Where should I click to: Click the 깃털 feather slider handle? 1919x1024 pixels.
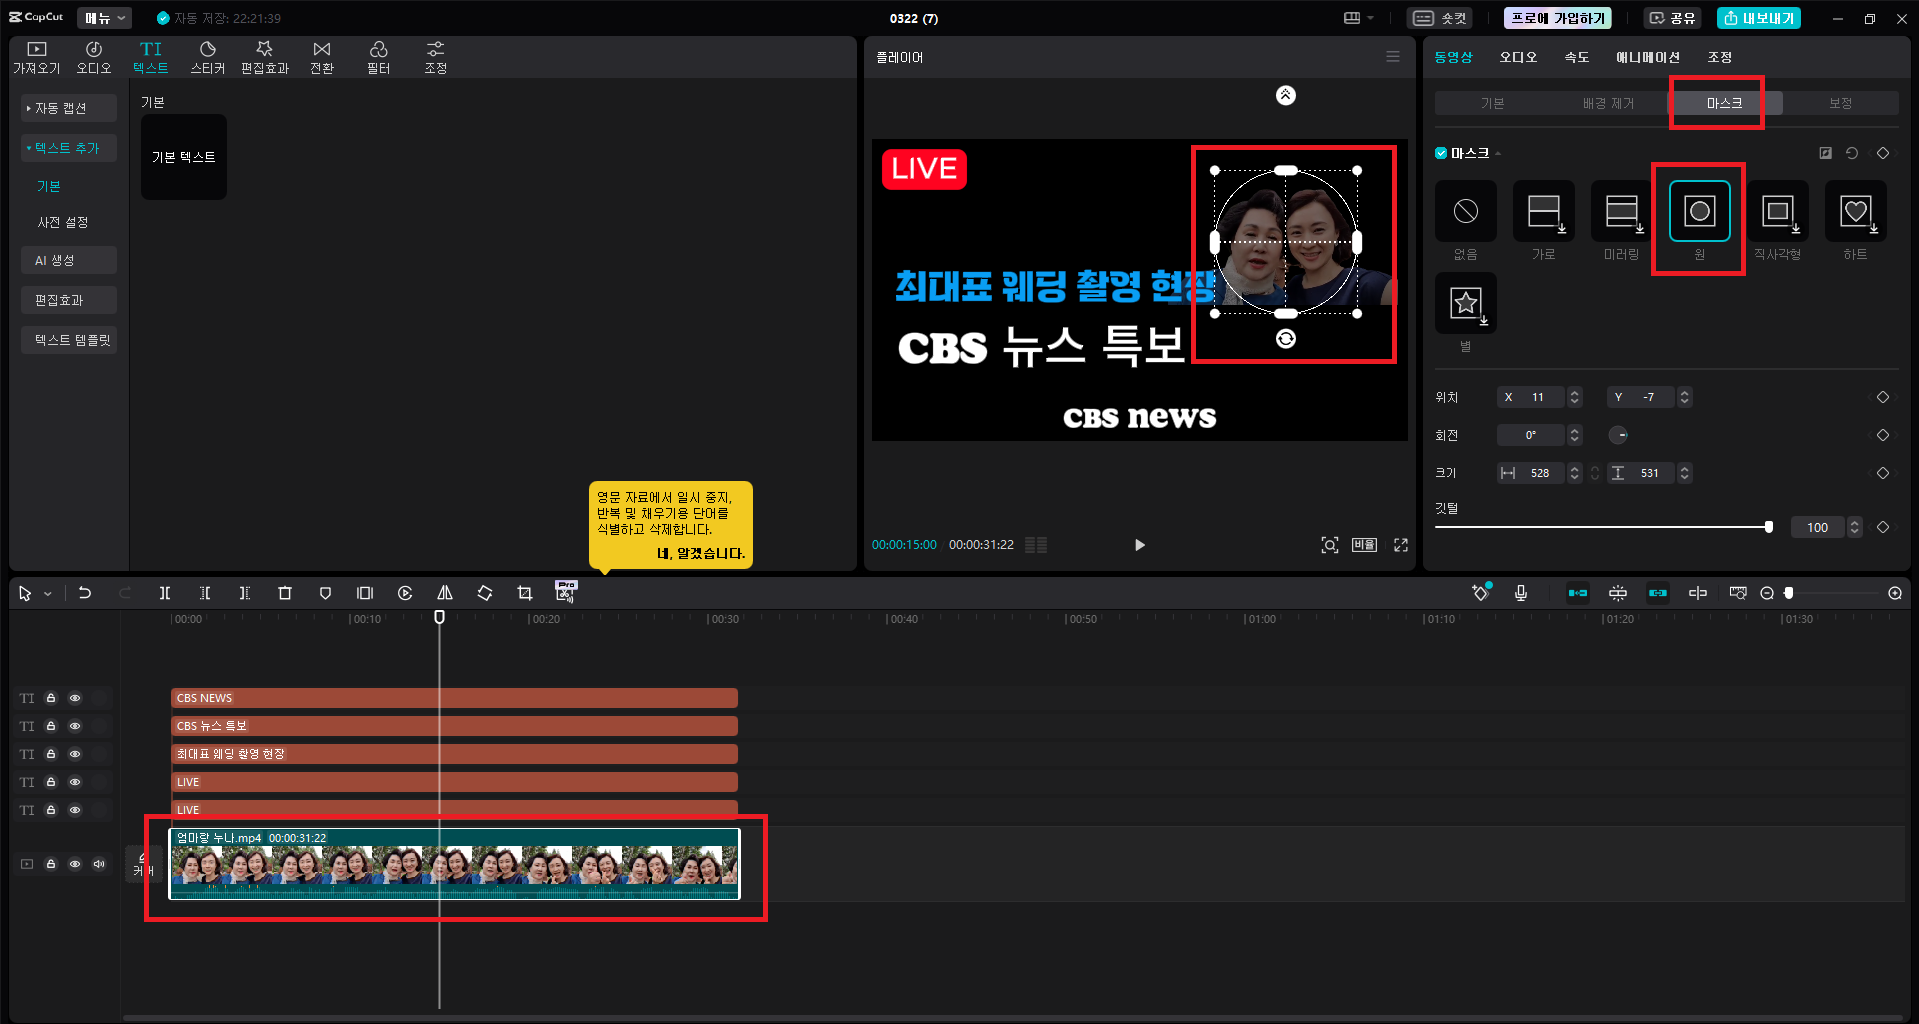(1769, 527)
